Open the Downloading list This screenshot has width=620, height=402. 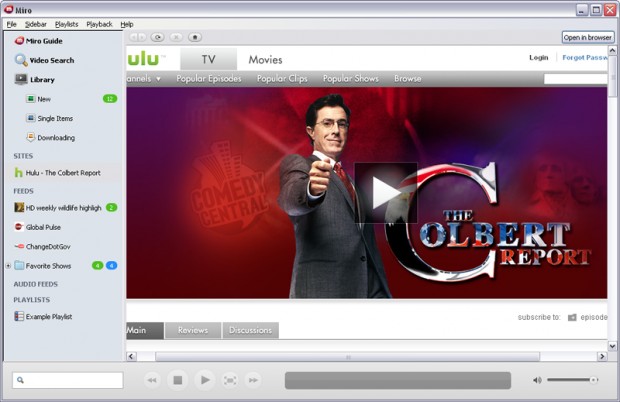click(51, 138)
